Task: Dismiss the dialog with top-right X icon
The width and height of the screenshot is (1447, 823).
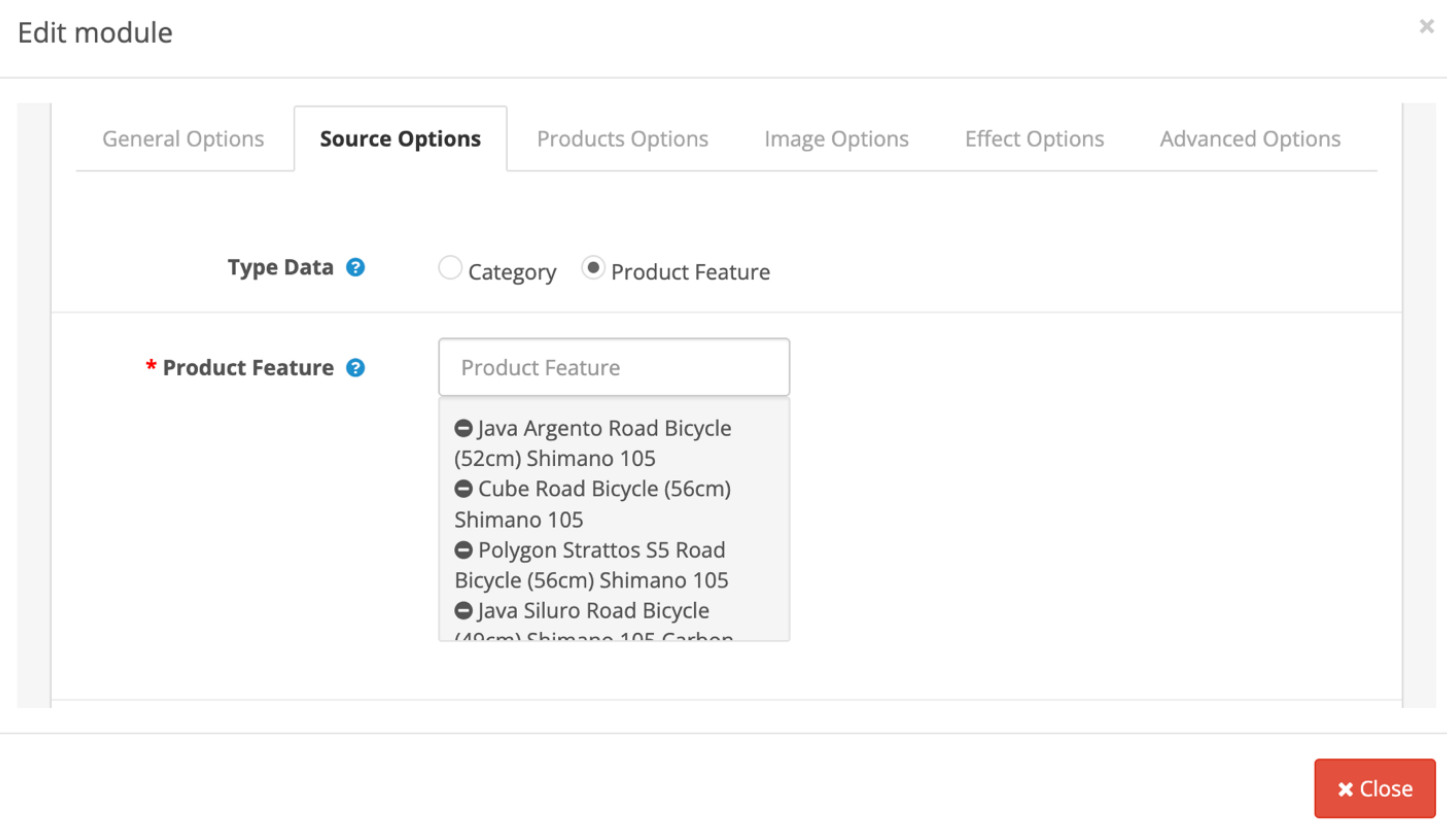Action: click(1426, 27)
